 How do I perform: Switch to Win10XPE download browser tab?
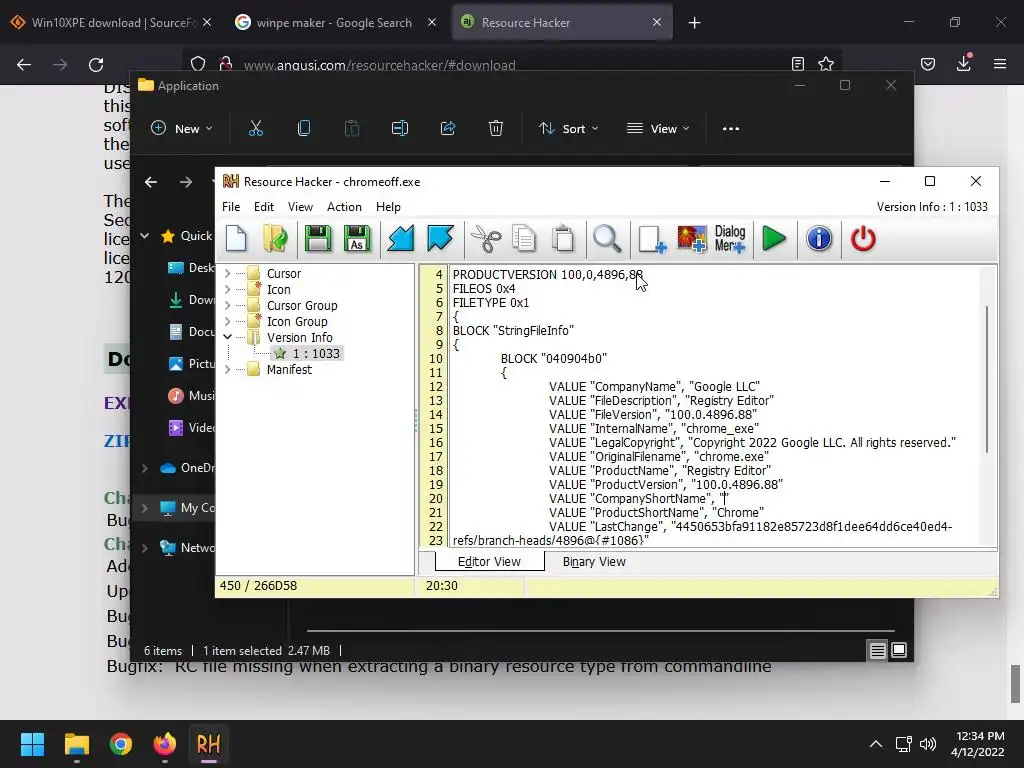click(111, 23)
